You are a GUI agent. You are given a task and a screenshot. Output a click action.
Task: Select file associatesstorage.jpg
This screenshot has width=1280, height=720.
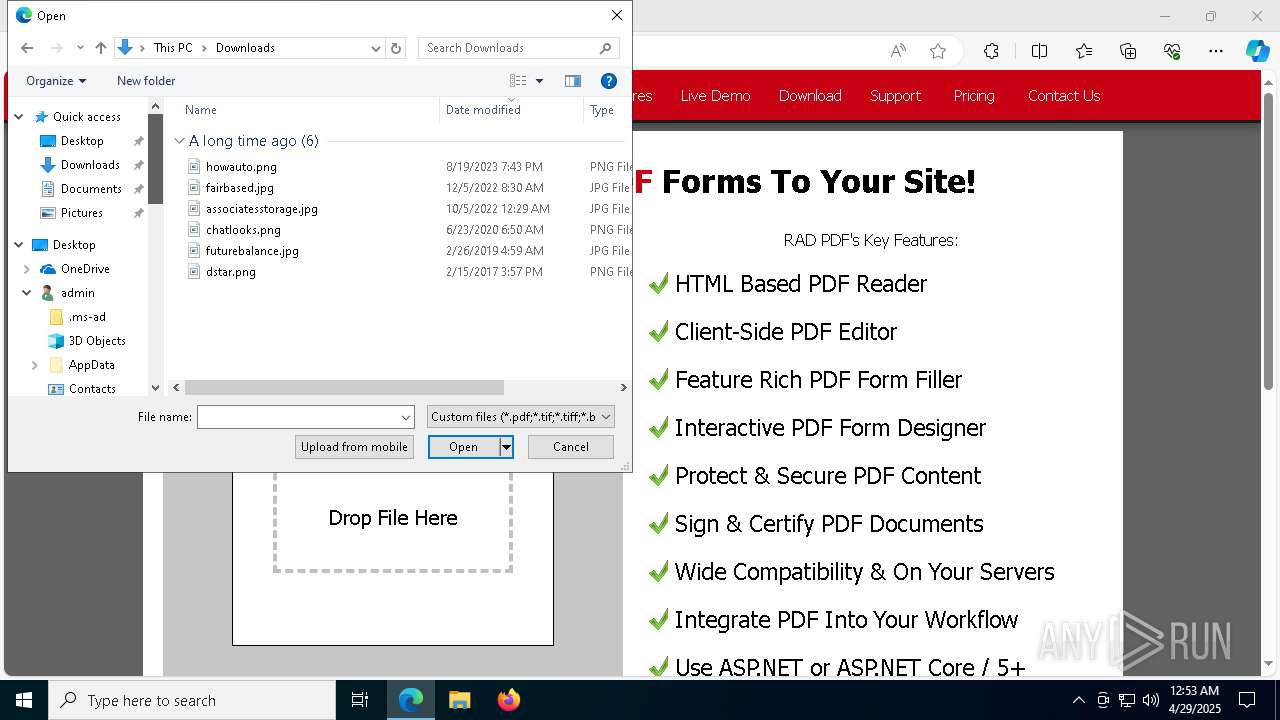[262, 209]
